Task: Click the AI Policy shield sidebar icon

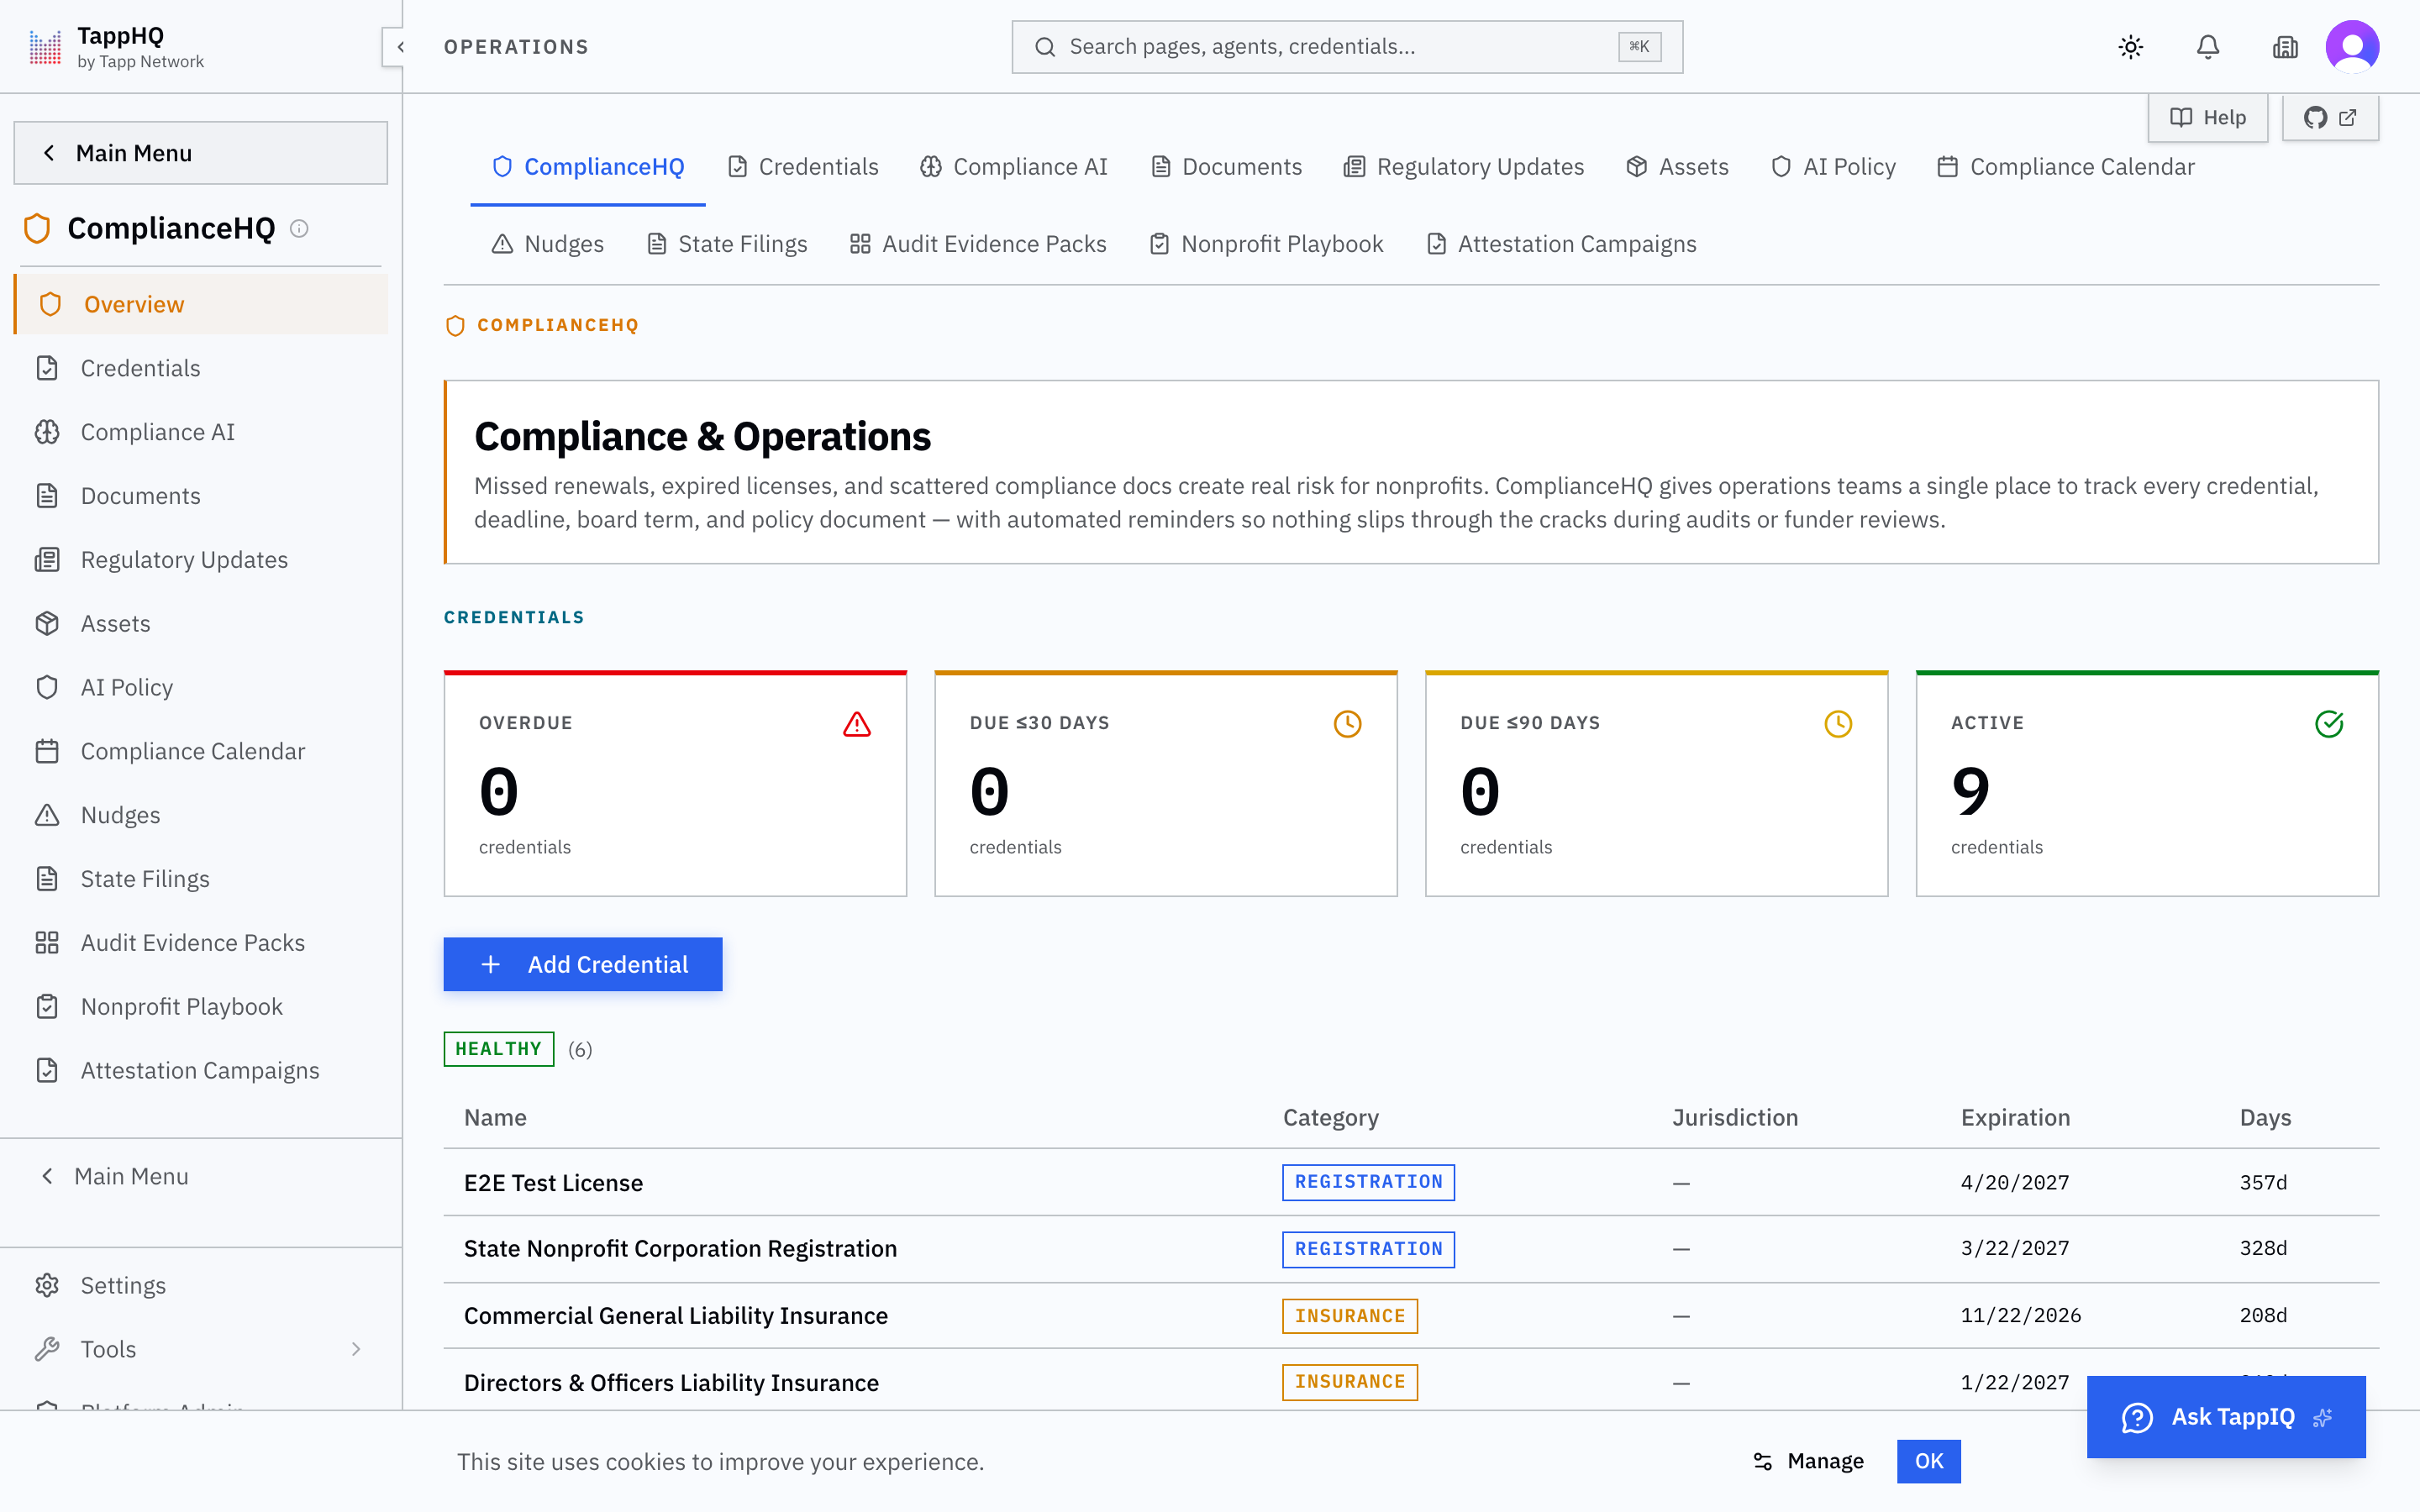Action: click(47, 688)
